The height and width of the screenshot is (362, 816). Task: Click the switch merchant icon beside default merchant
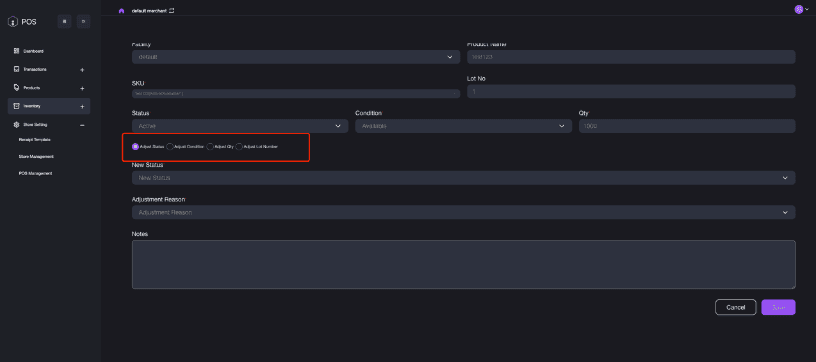tap(171, 10)
